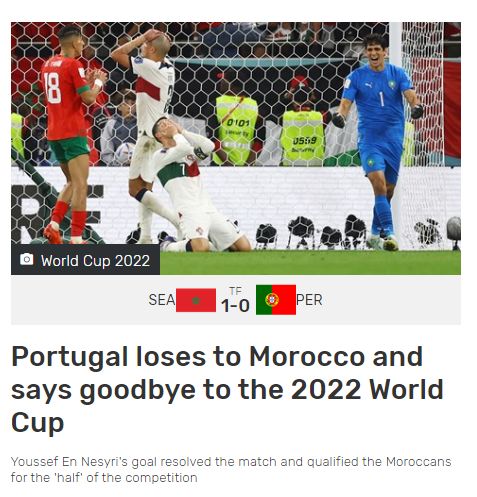Click the Portugal flag icon

click(276, 300)
